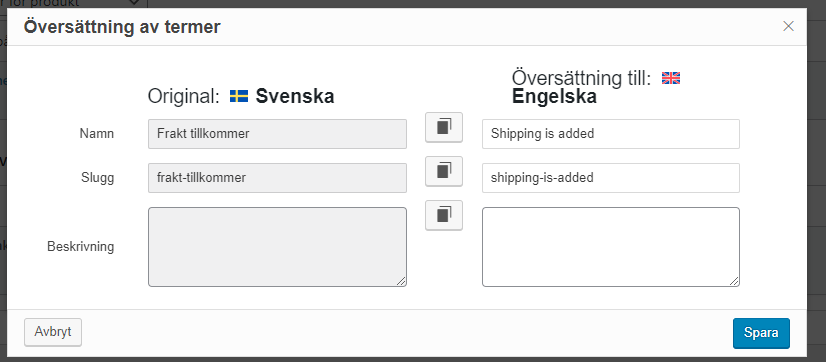The height and width of the screenshot is (362, 826).
Task: Click the UK flag beside Översättning till
Action: click(x=671, y=78)
